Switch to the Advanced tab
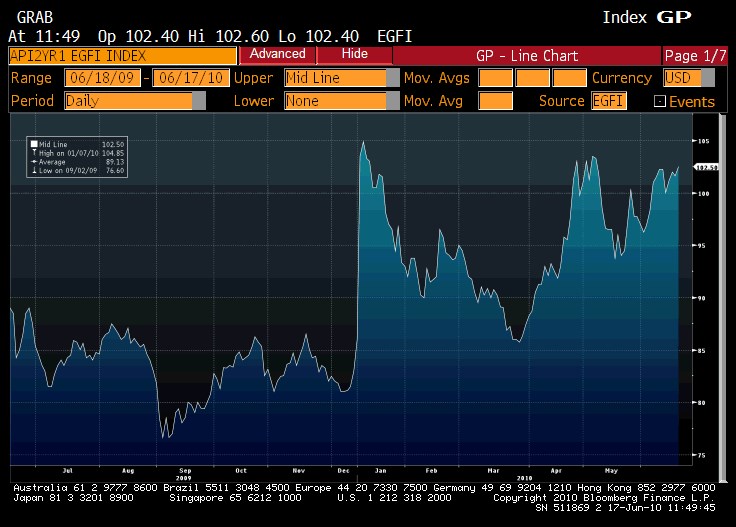The image size is (736, 527). pos(277,54)
